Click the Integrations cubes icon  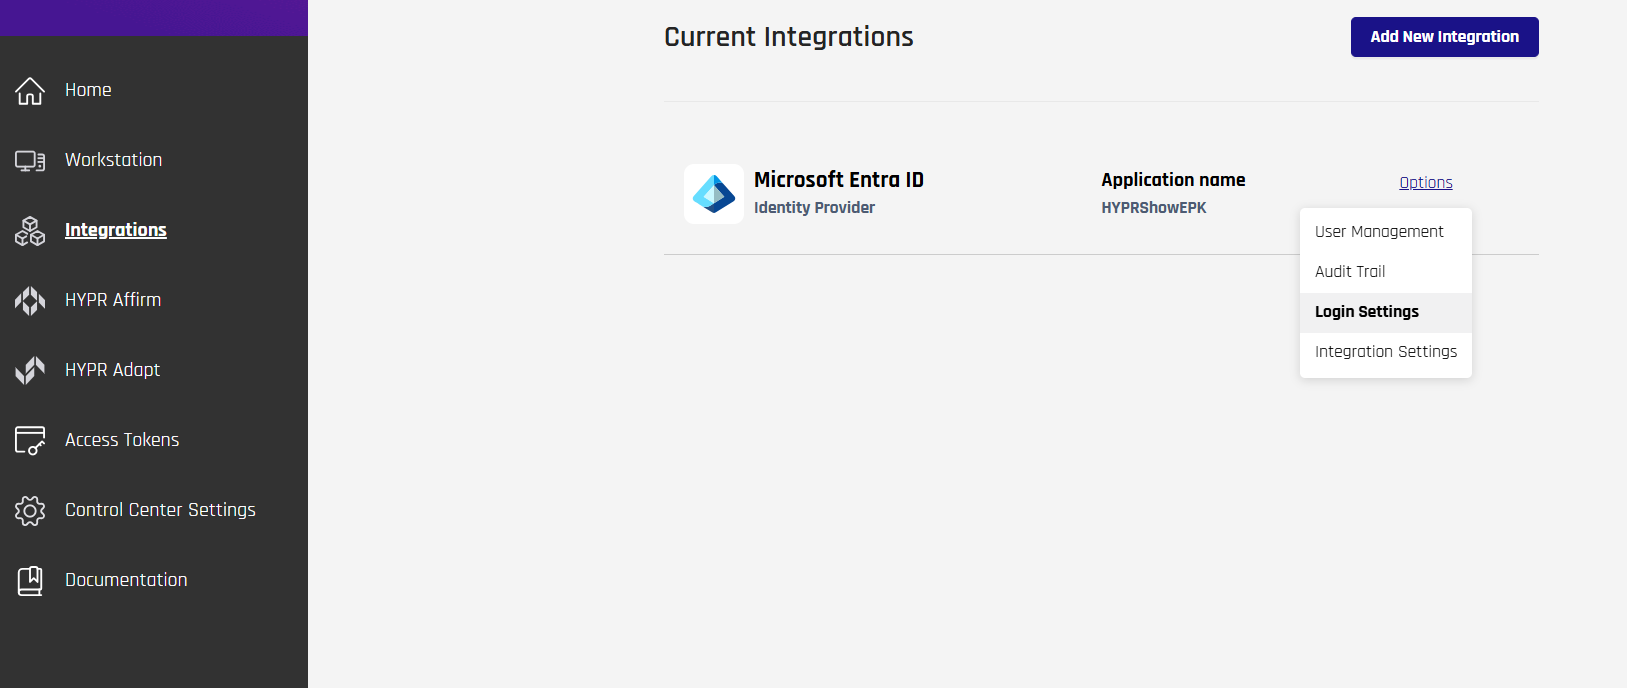[x=30, y=230]
